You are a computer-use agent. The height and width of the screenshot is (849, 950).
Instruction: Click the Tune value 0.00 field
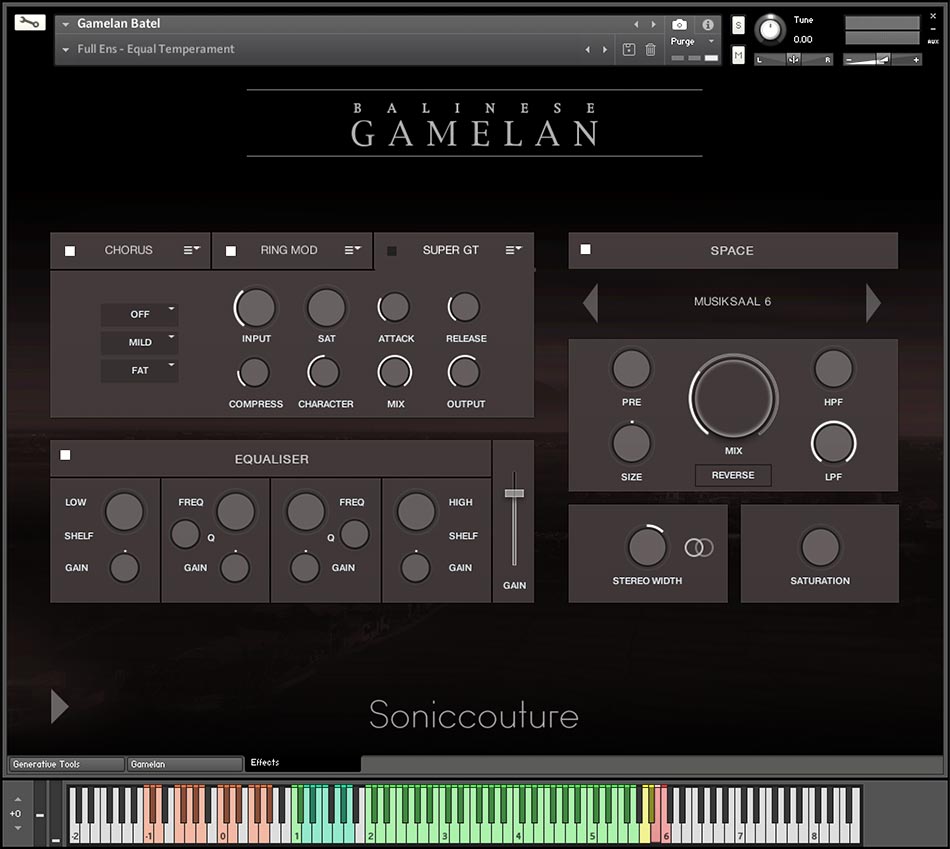tap(803, 39)
